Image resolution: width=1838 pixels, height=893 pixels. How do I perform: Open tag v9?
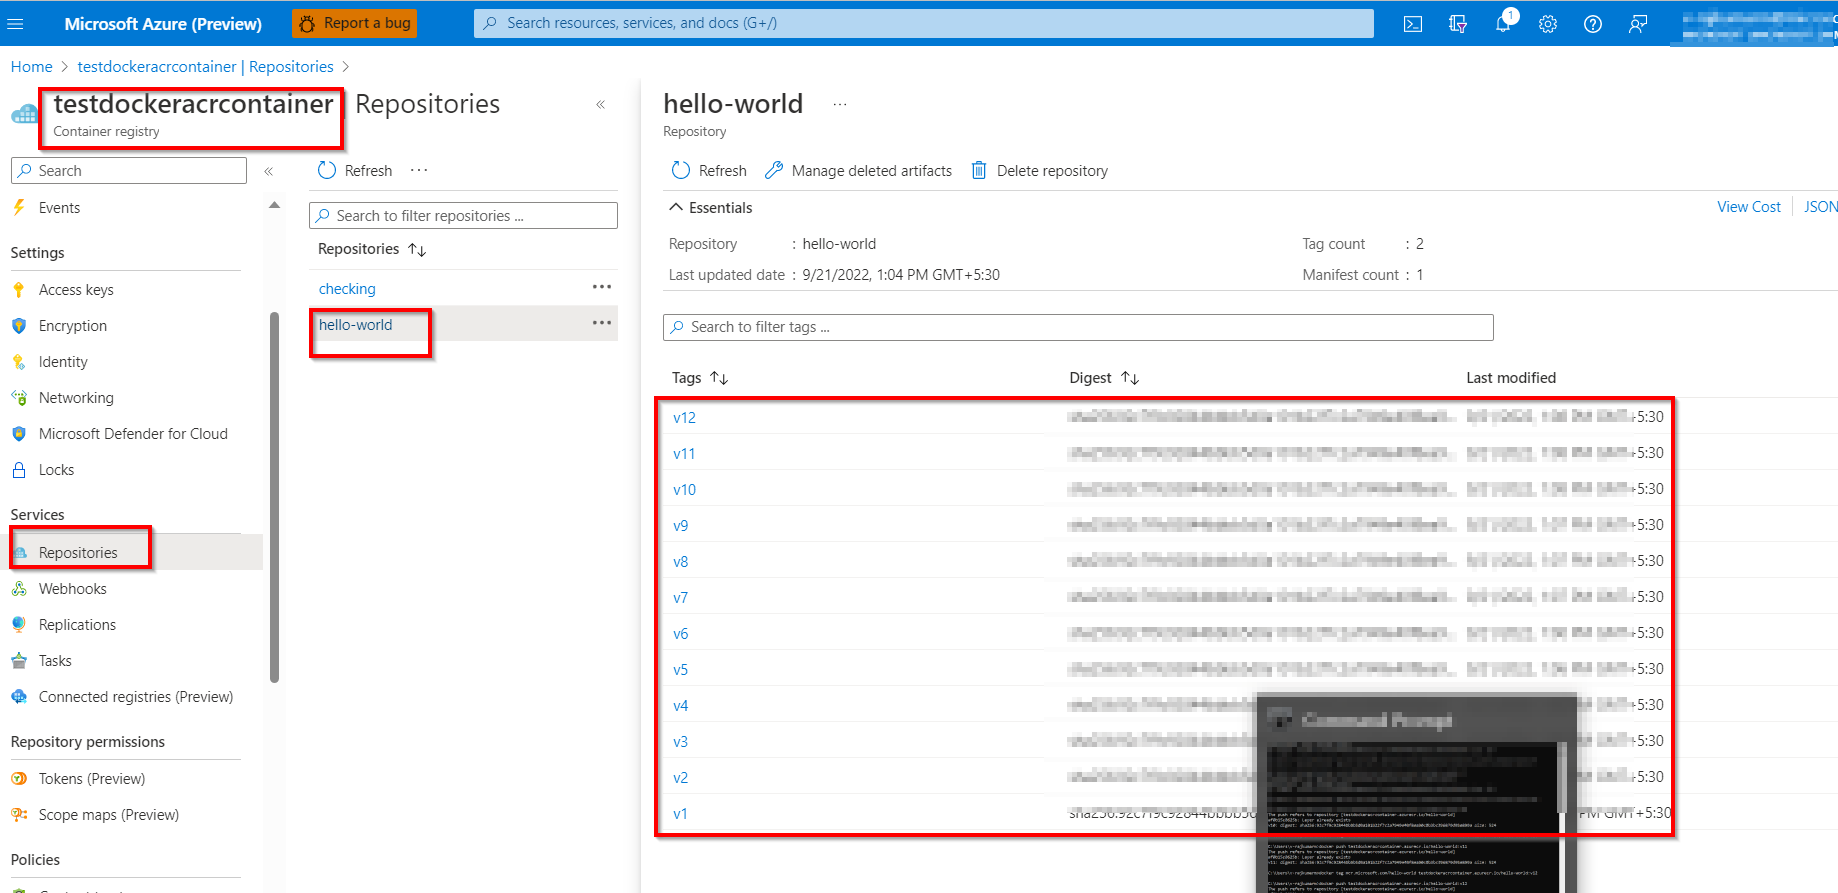pos(680,526)
